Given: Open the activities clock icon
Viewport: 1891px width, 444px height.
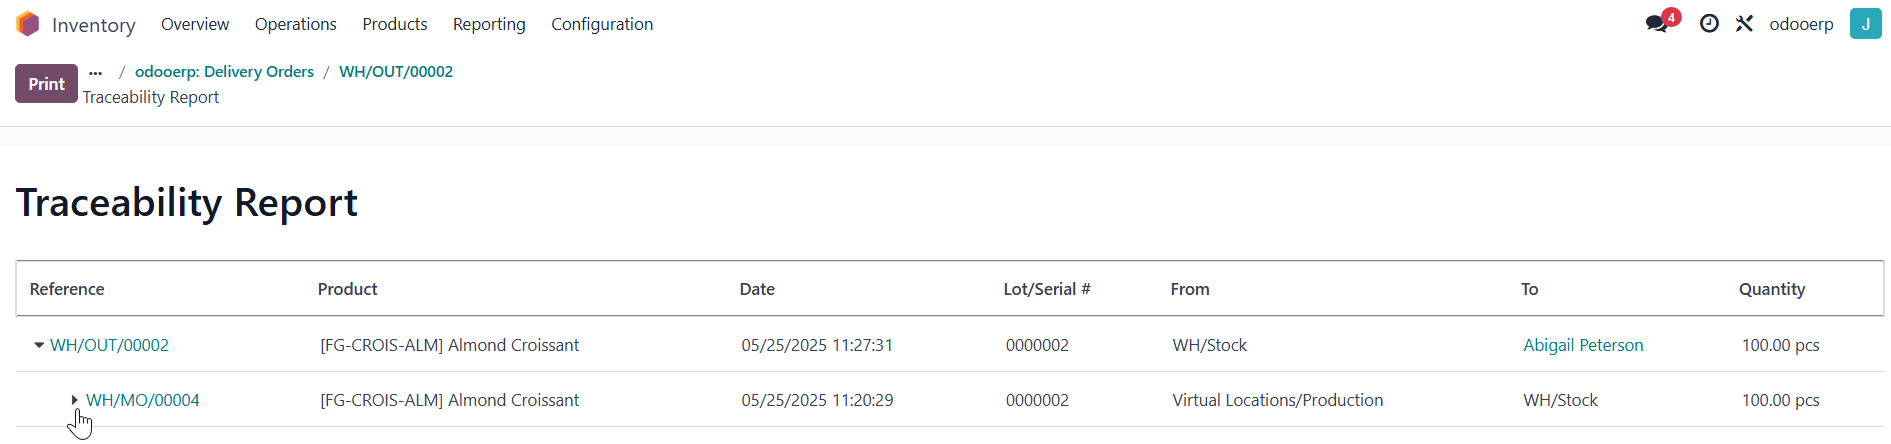Looking at the screenshot, I should click(1709, 24).
